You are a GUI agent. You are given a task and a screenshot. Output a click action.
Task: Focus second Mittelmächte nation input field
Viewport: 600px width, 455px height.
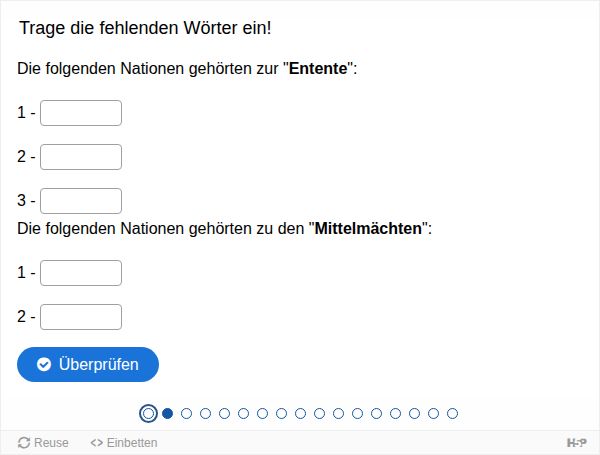(81, 317)
